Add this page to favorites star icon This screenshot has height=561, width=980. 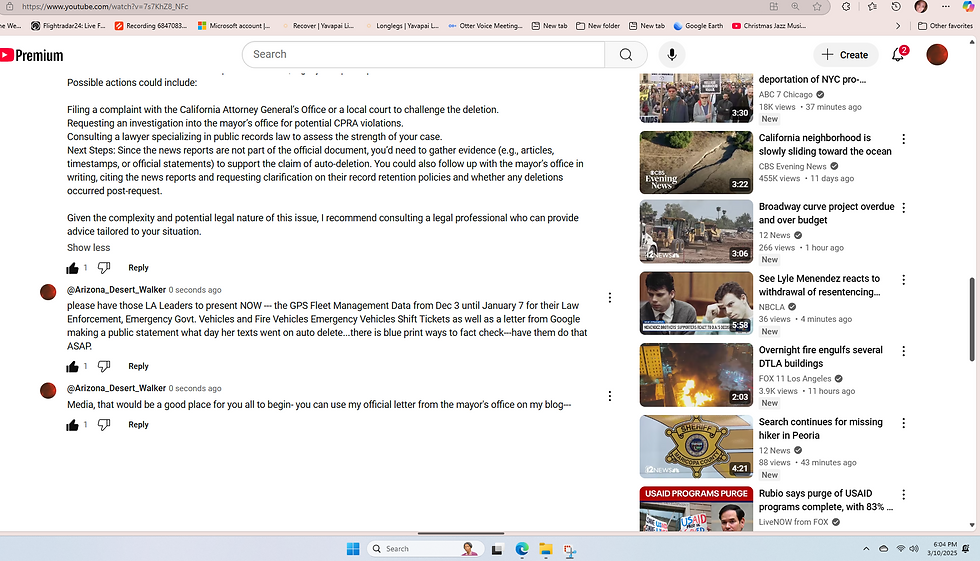[817, 6]
